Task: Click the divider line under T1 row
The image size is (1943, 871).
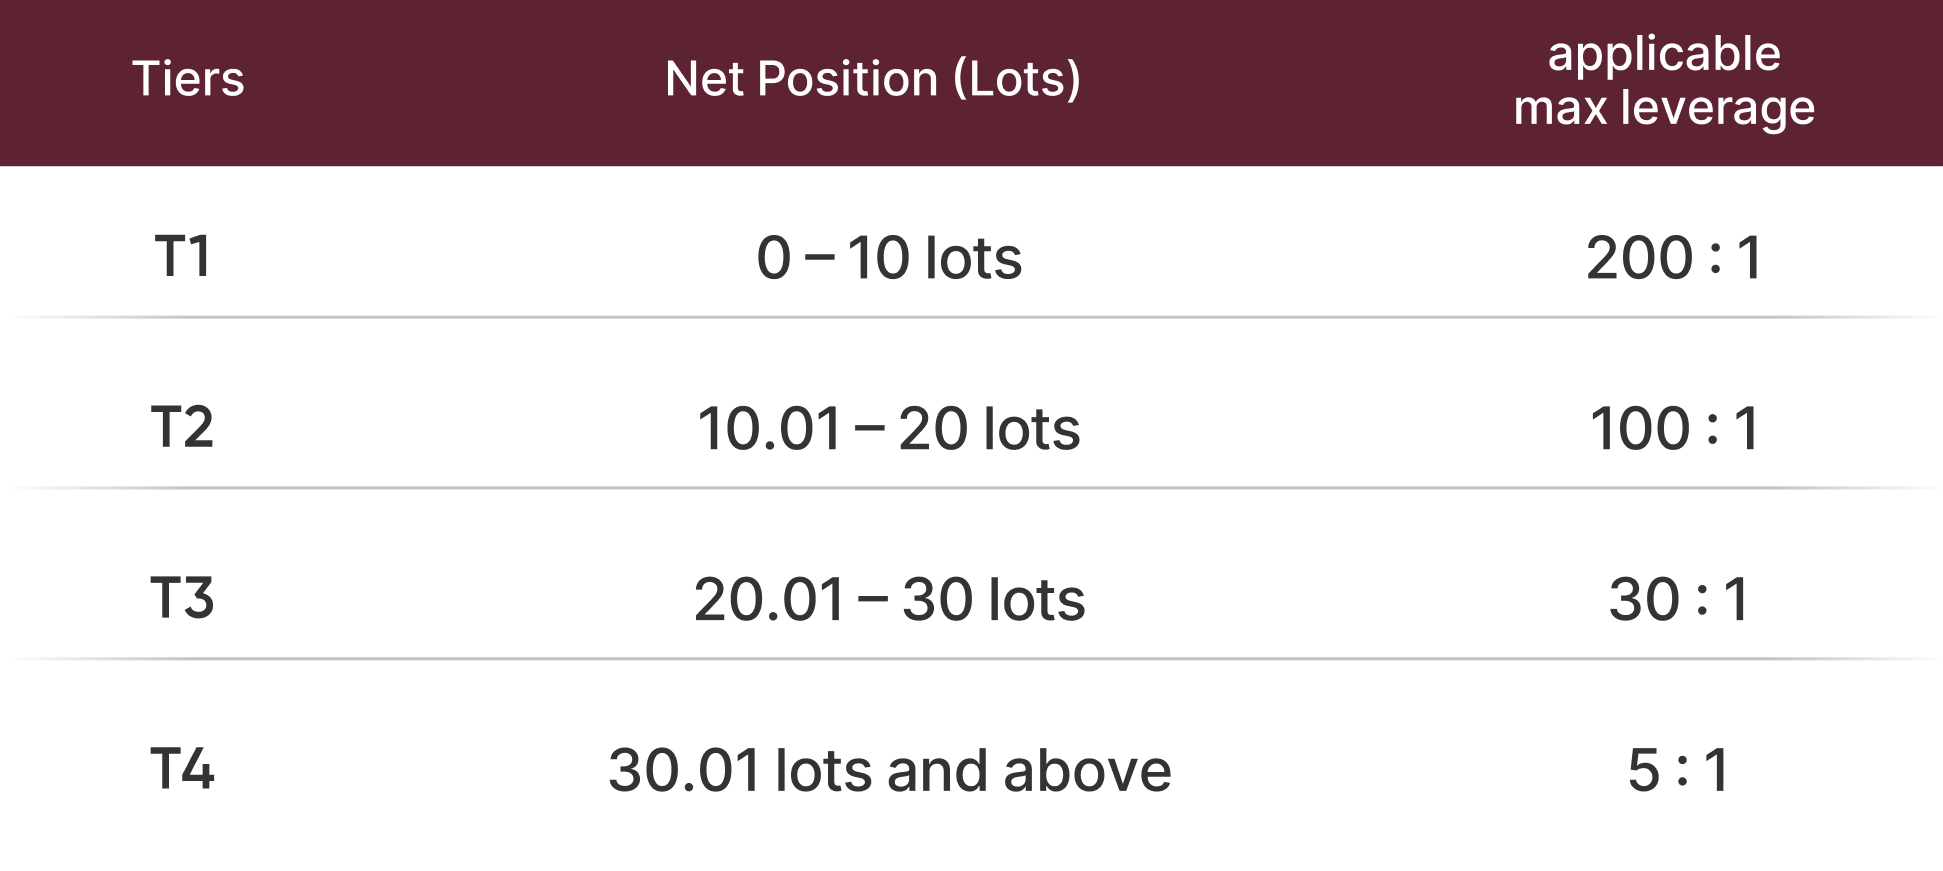Action: 970,317
